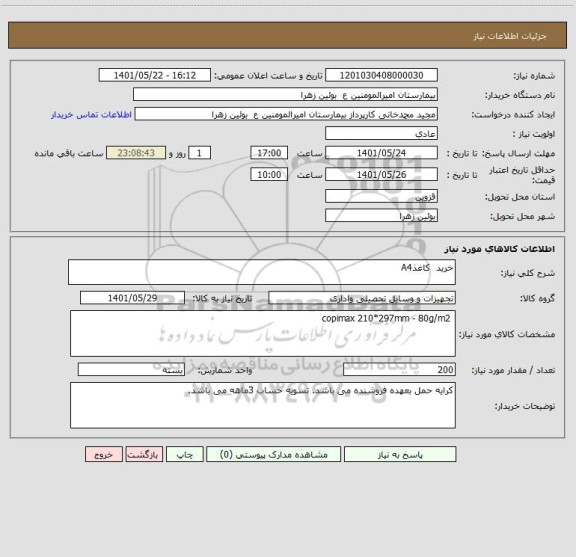Click label 'شهر محل تحویل:'
576x557 pixels.
click(x=522, y=216)
